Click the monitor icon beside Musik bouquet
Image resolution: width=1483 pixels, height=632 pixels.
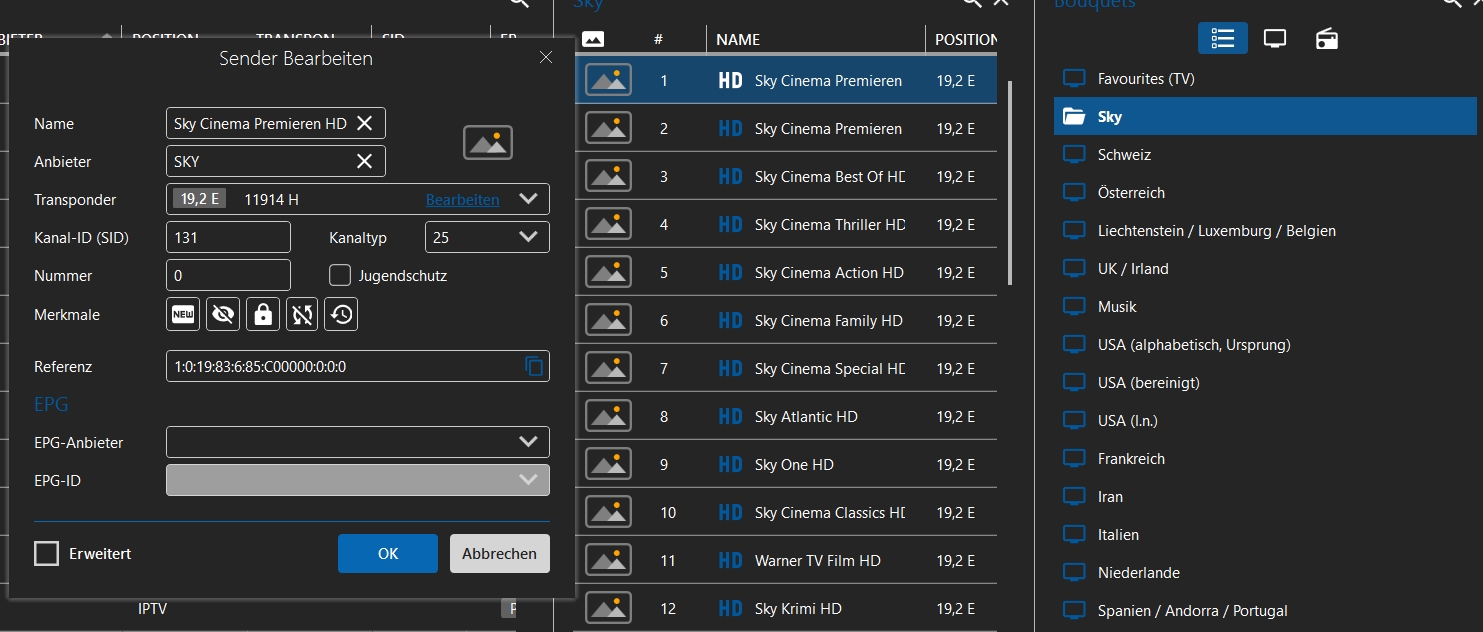1074,307
